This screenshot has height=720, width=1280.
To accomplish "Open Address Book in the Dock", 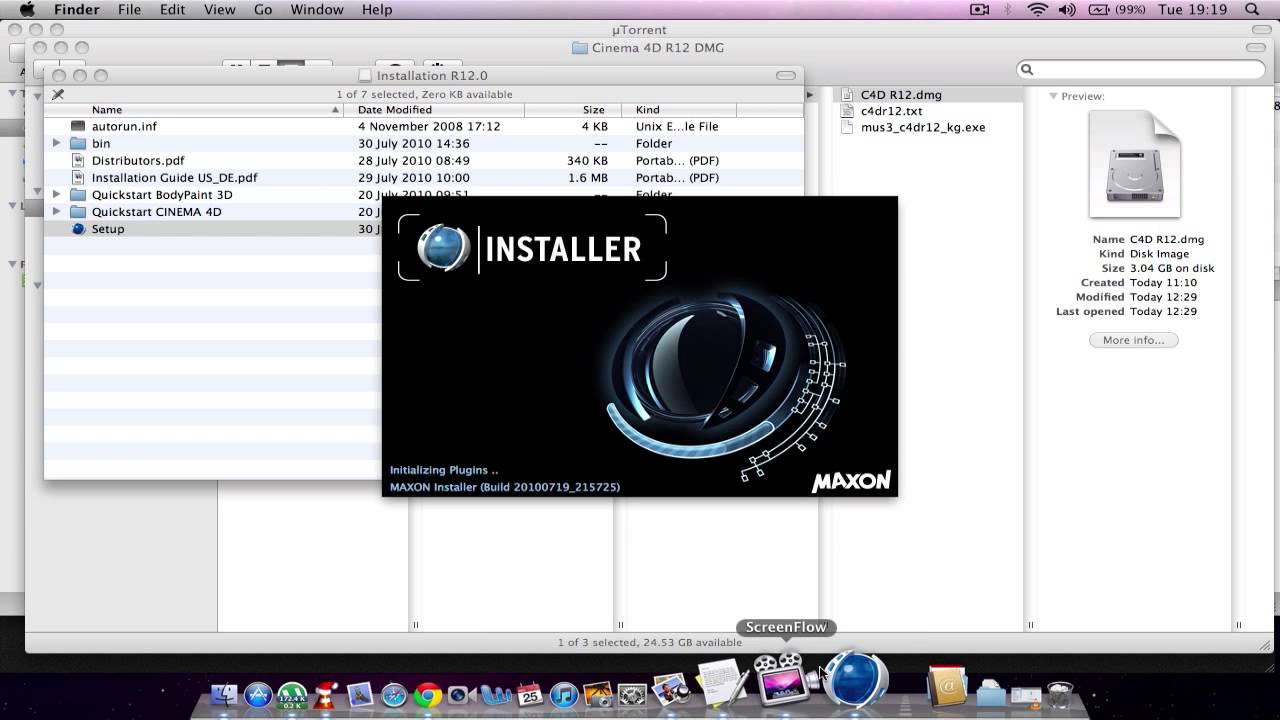I will tap(946, 685).
